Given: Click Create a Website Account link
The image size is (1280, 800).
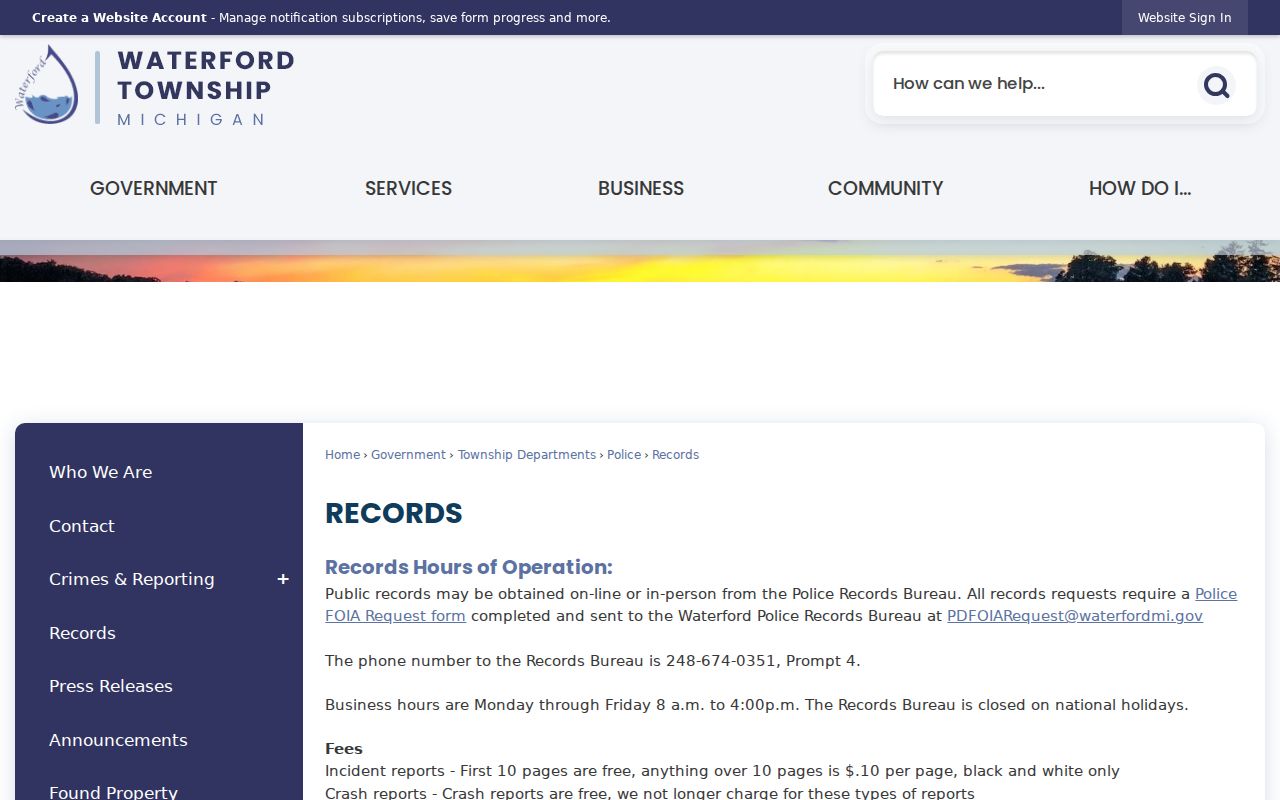Looking at the screenshot, I should (x=119, y=18).
